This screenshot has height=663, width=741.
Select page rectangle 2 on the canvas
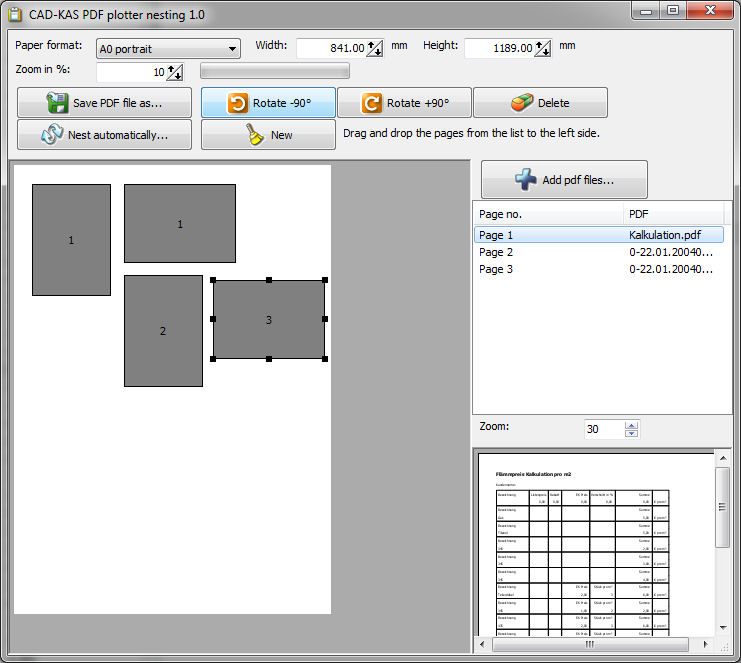point(163,331)
